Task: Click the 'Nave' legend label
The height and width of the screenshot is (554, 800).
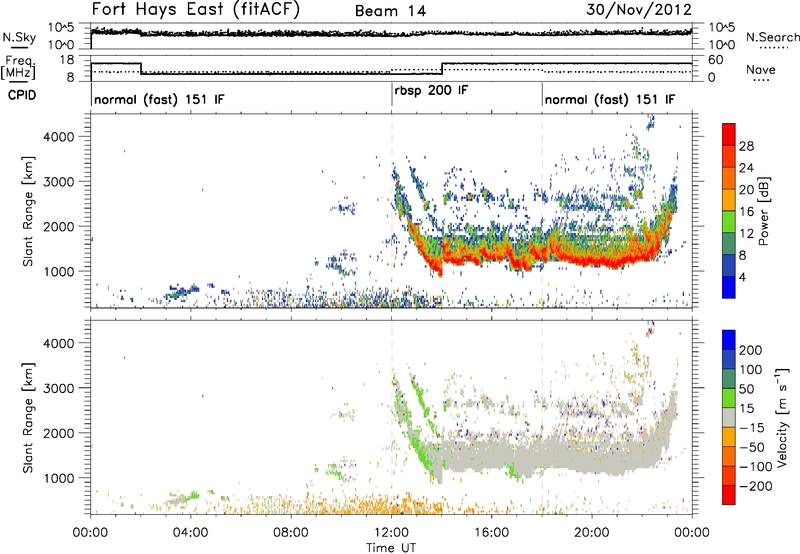Action: pos(761,69)
